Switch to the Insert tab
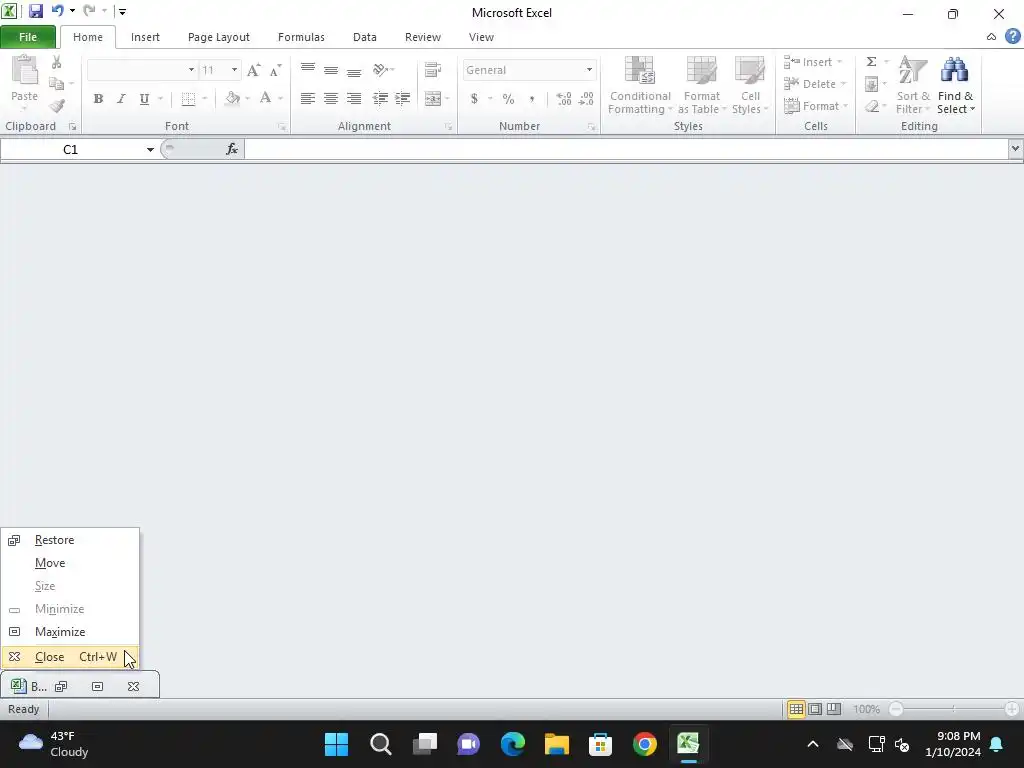The height and width of the screenshot is (768, 1024). 145,37
